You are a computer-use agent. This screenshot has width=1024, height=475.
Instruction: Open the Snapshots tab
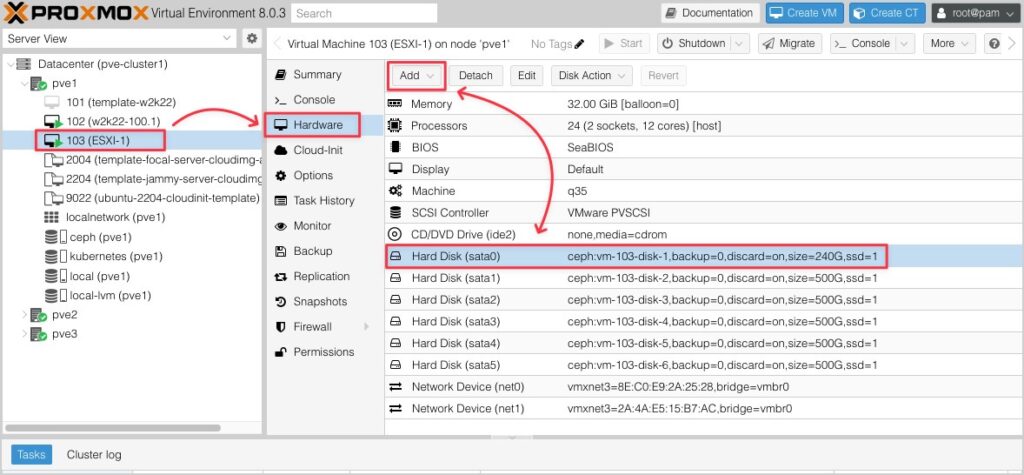pos(325,302)
